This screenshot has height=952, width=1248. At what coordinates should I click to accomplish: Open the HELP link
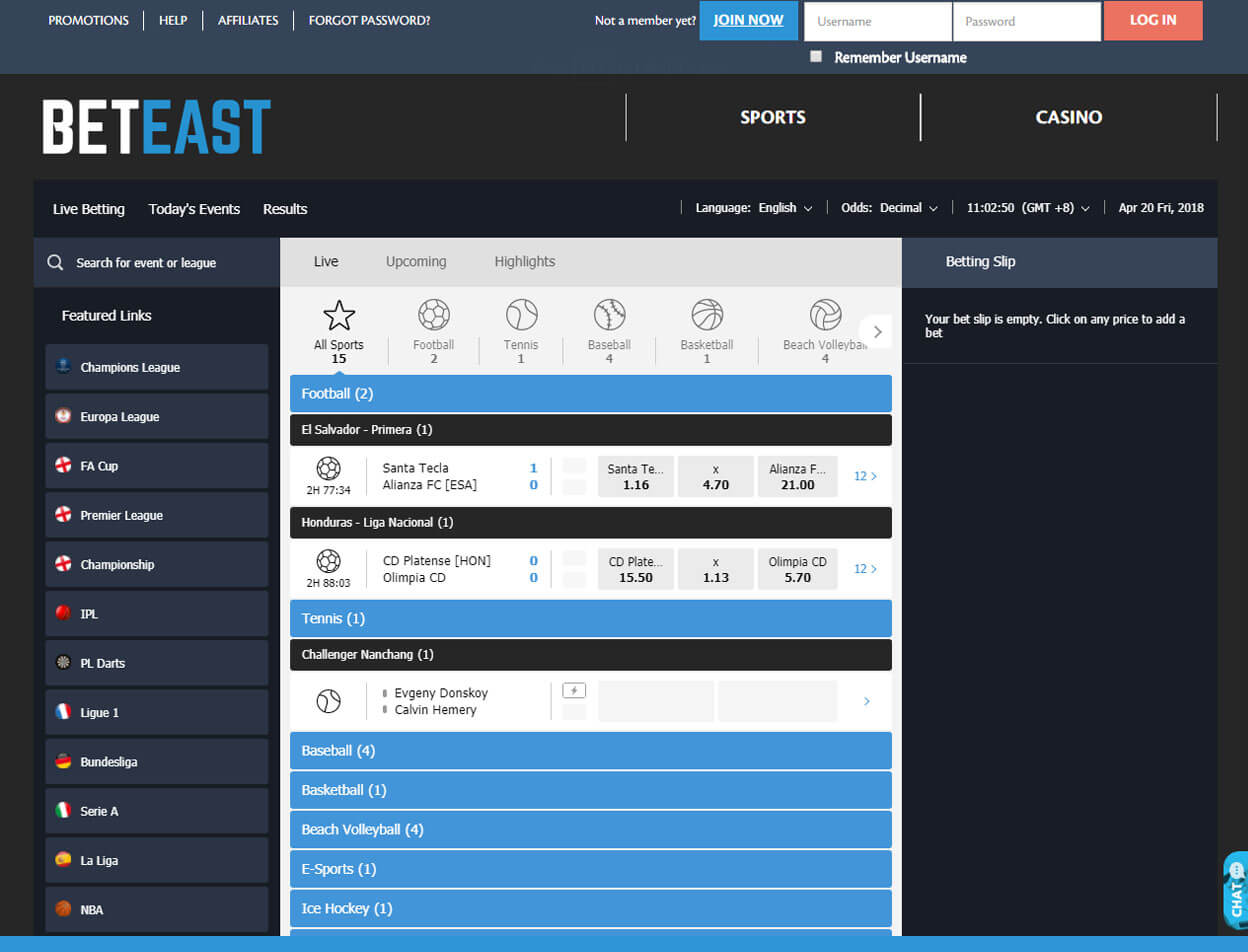[x=173, y=20]
